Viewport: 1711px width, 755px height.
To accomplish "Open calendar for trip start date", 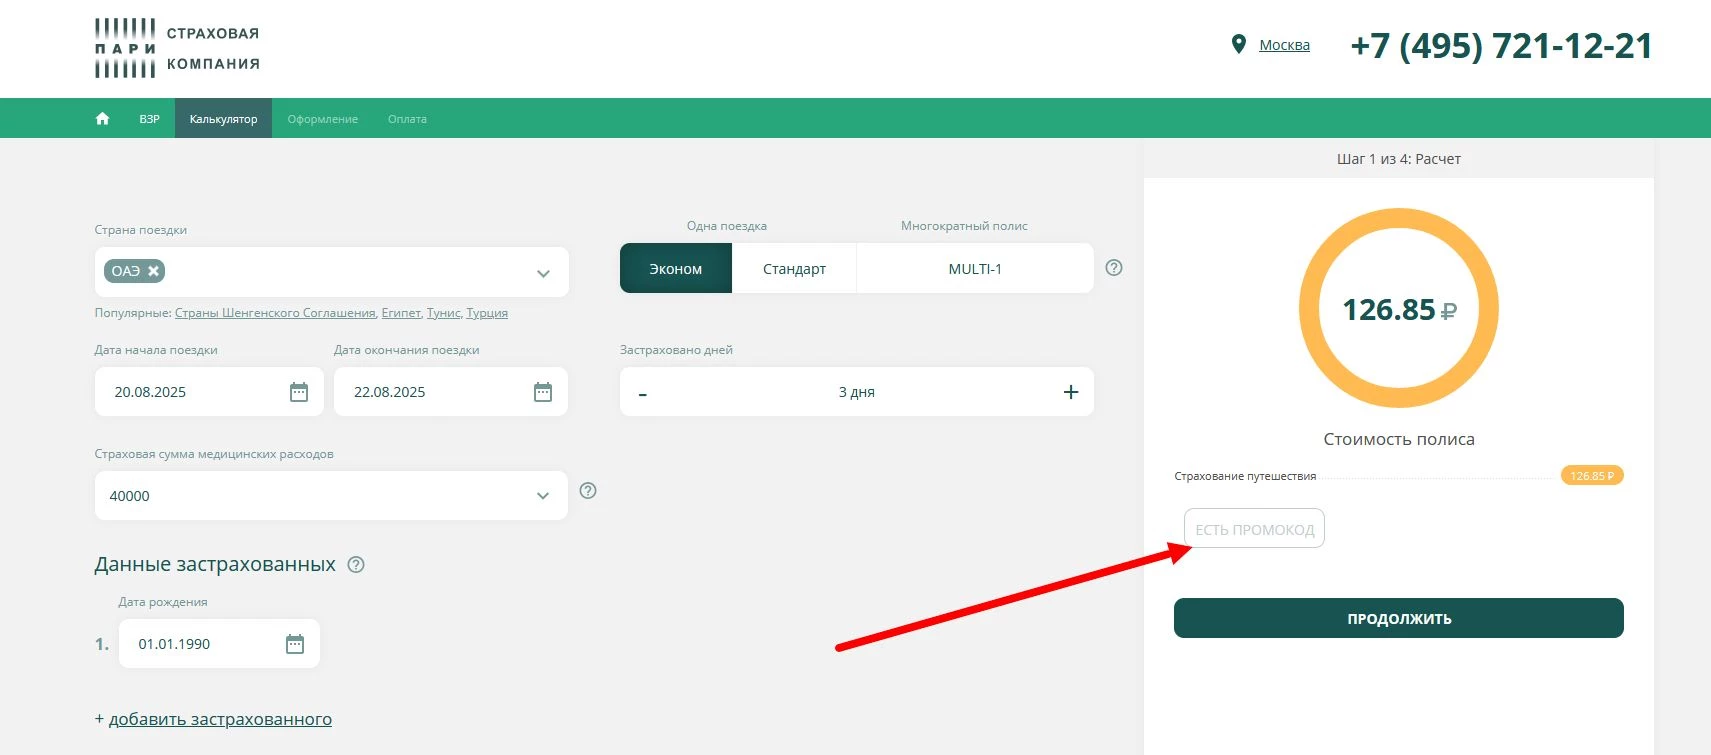I will tap(298, 392).
